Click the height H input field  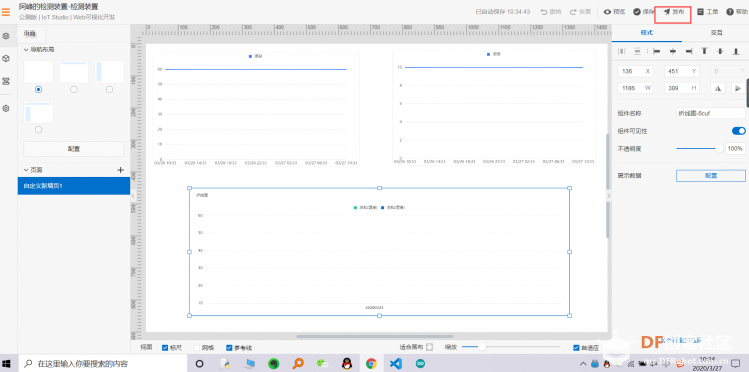pos(682,88)
